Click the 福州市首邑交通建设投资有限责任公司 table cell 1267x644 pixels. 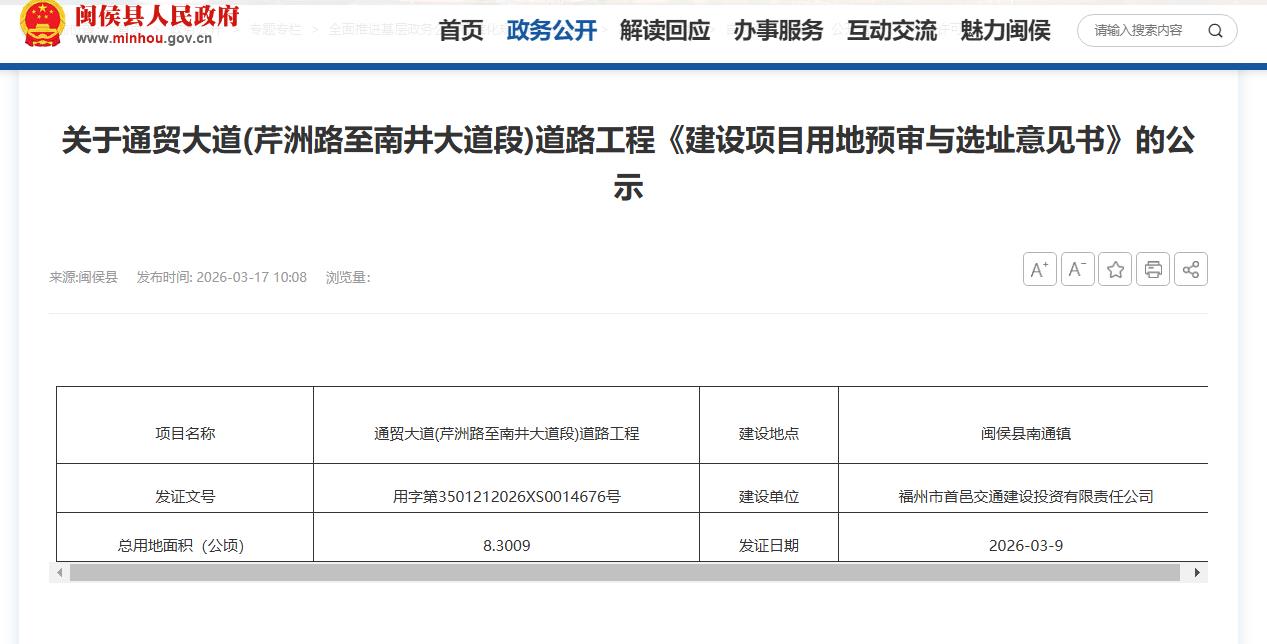coord(1025,496)
